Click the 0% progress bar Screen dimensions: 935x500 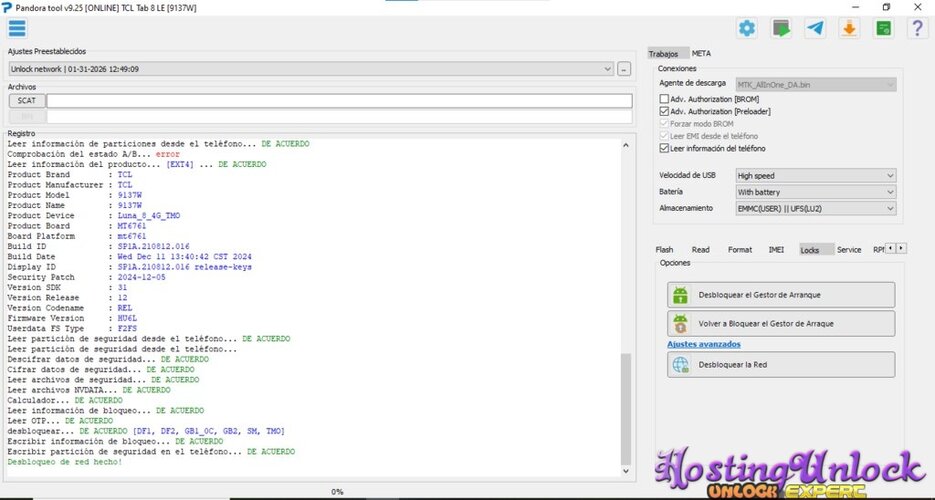pos(338,492)
